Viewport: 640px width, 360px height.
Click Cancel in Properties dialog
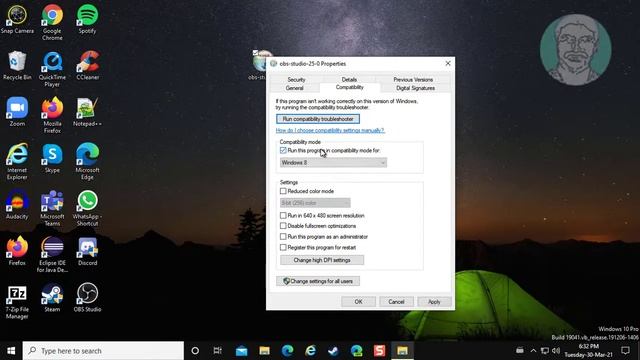[396, 302]
